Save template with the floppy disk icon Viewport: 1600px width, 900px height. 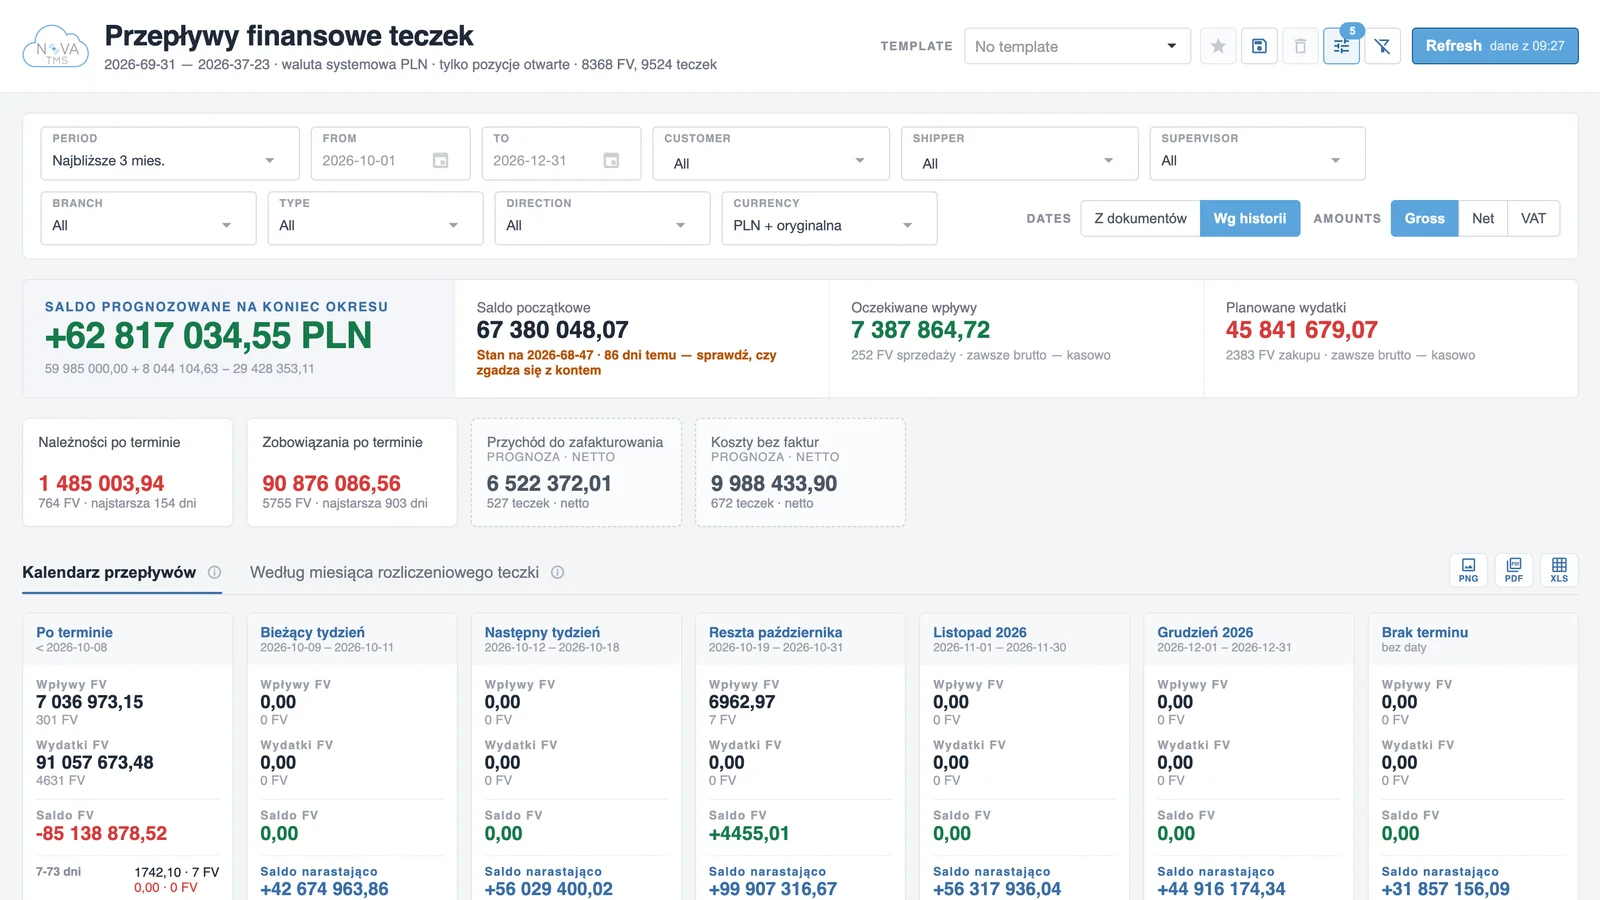click(1259, 46)
